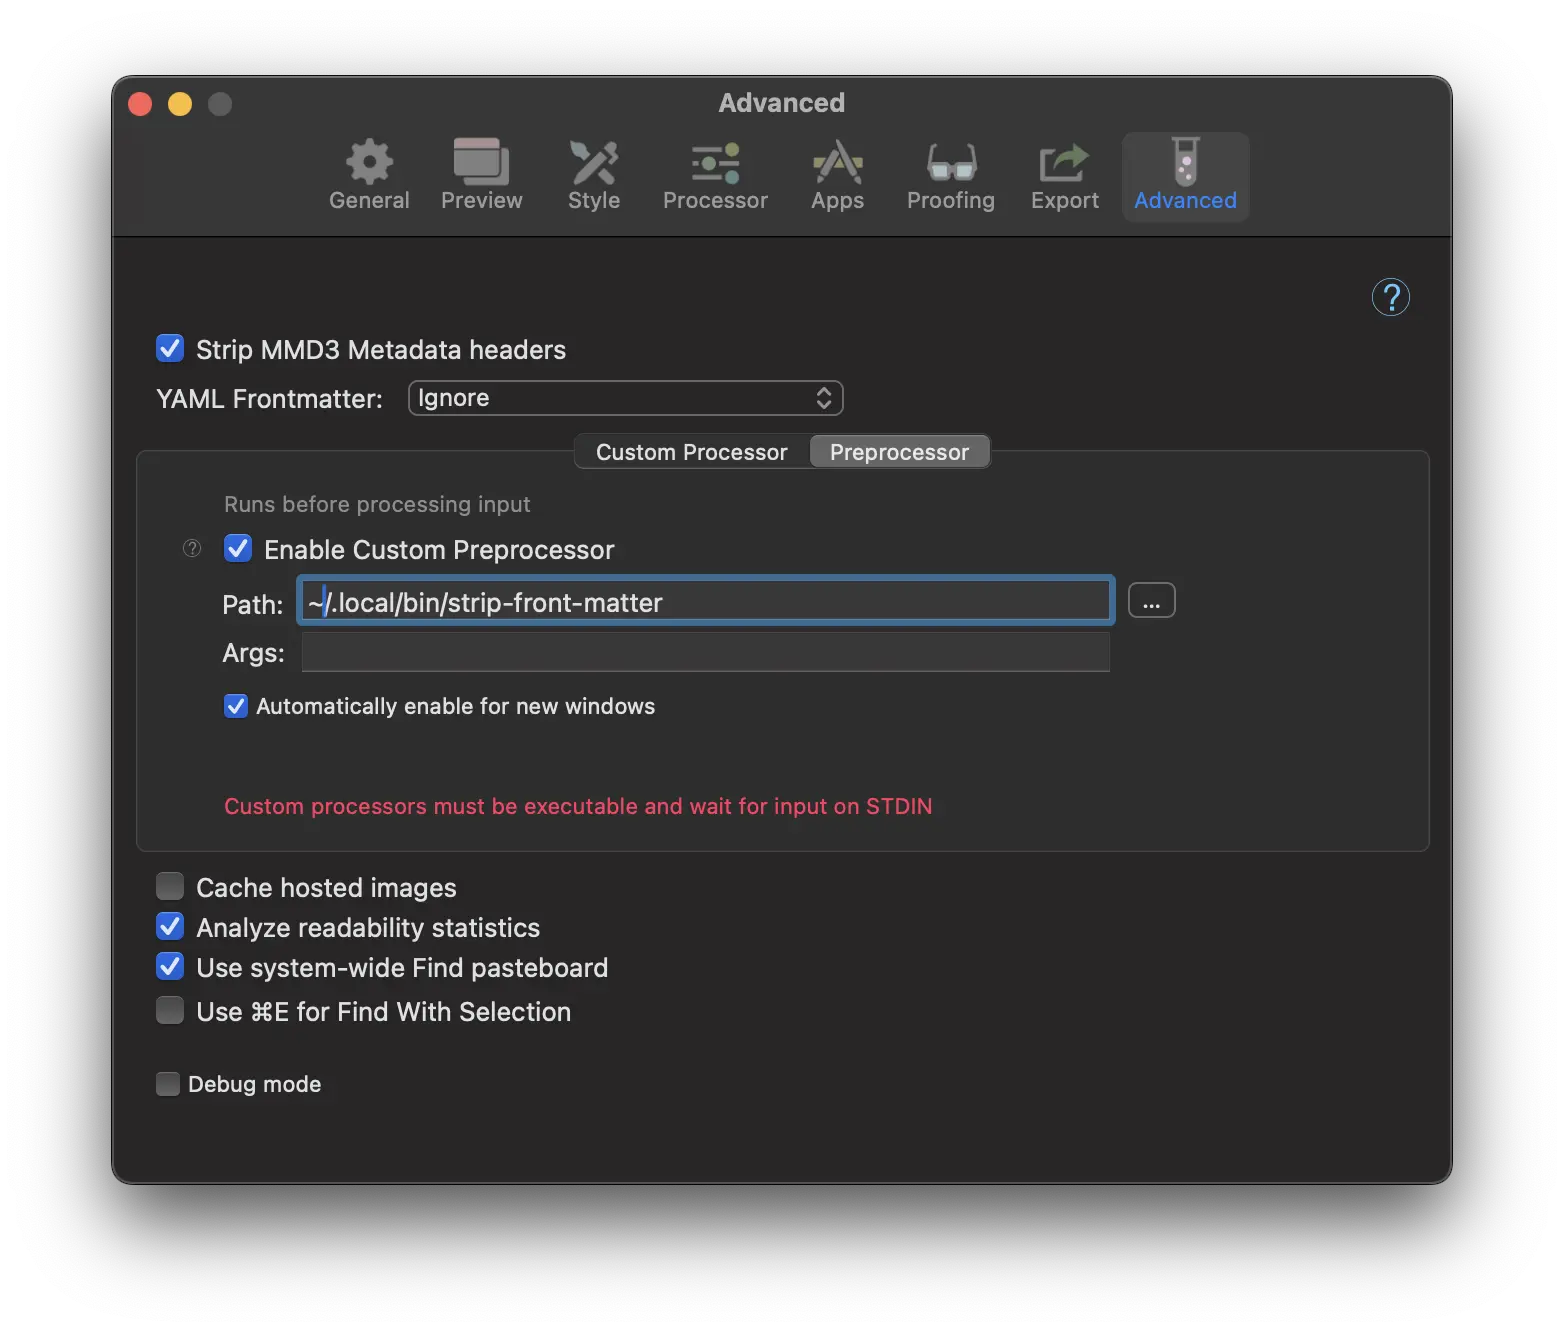Screen dimensions: 1564x1332
Task: Switch to the Style preferences pane
Action: pyautogui.click(x=594, y=176)
